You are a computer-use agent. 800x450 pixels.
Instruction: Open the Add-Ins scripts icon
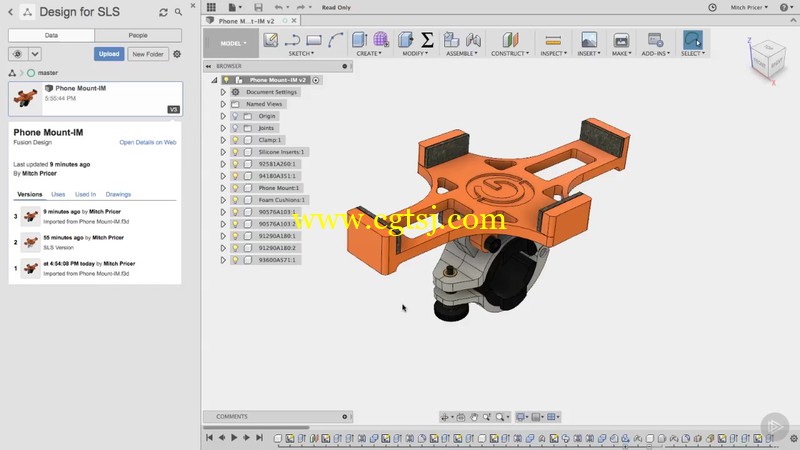[655, 40]
